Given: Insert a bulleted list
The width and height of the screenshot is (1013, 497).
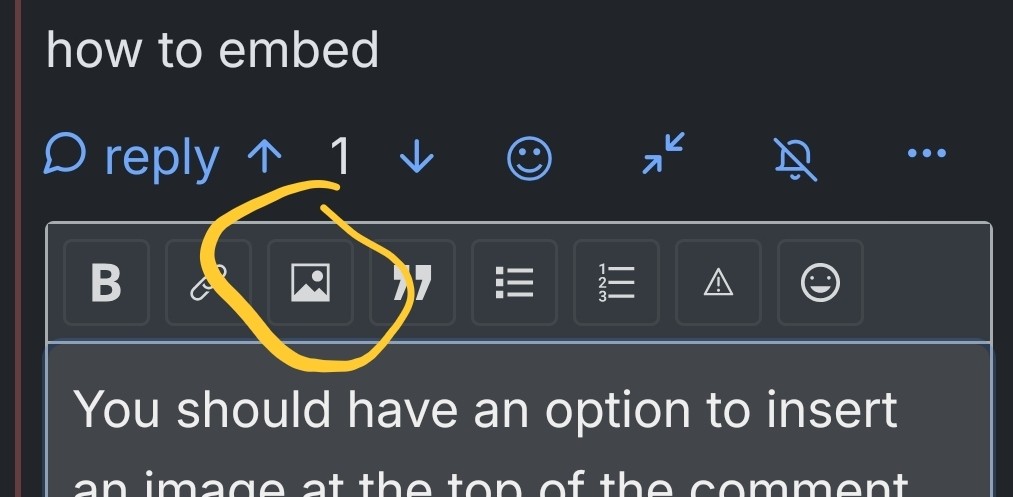Looking at the screenshot, I should point(514,282).
